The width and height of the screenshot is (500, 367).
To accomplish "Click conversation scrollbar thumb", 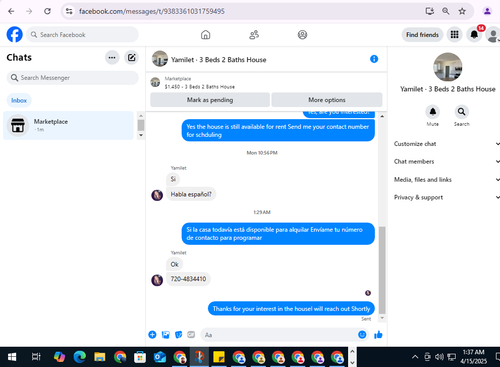I will tap(382, 270).
